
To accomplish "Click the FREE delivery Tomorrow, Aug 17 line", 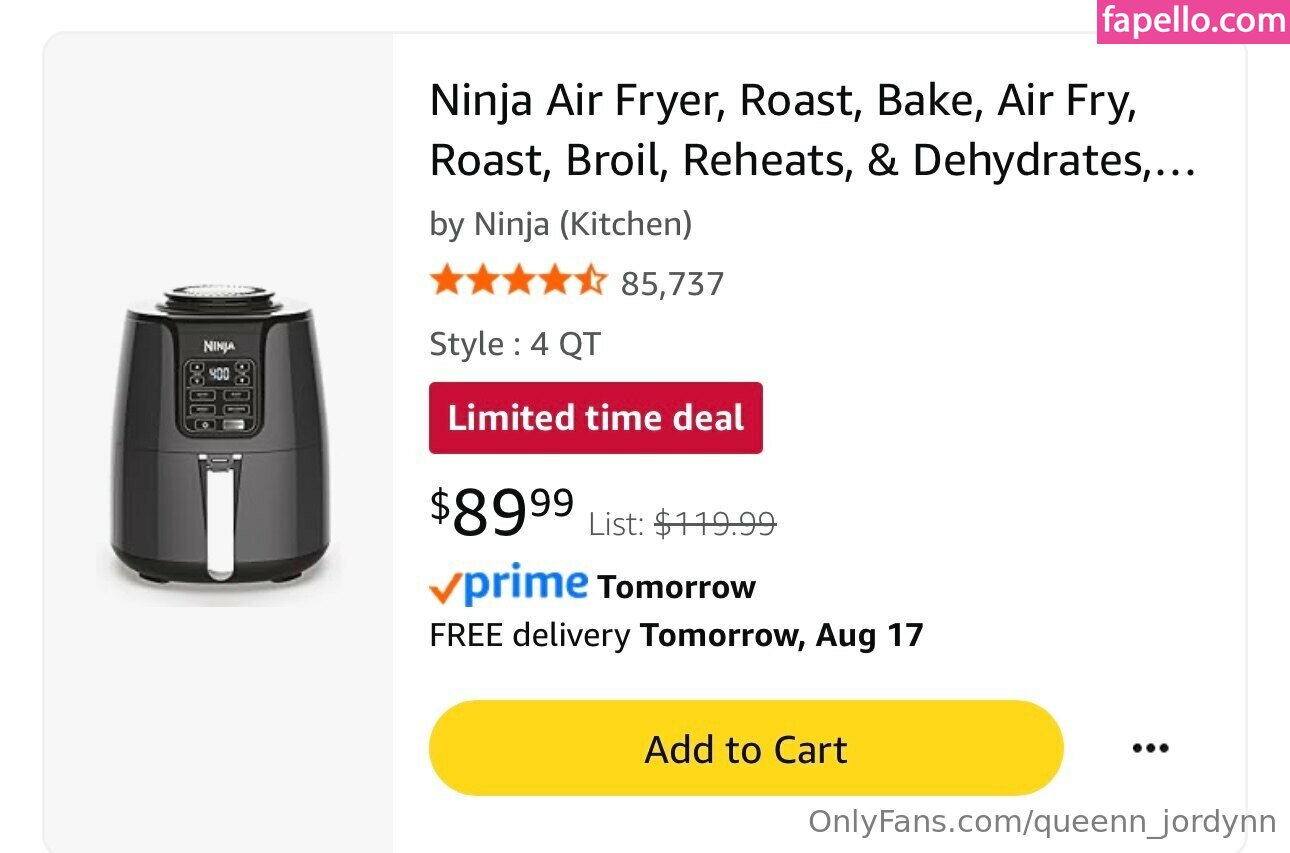I will pos(676,635).
